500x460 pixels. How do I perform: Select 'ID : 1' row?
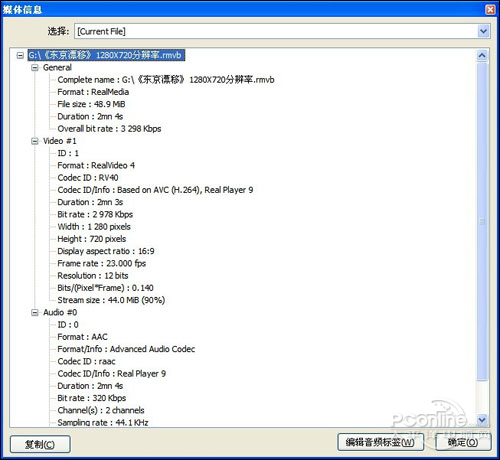tap(68, 153)
